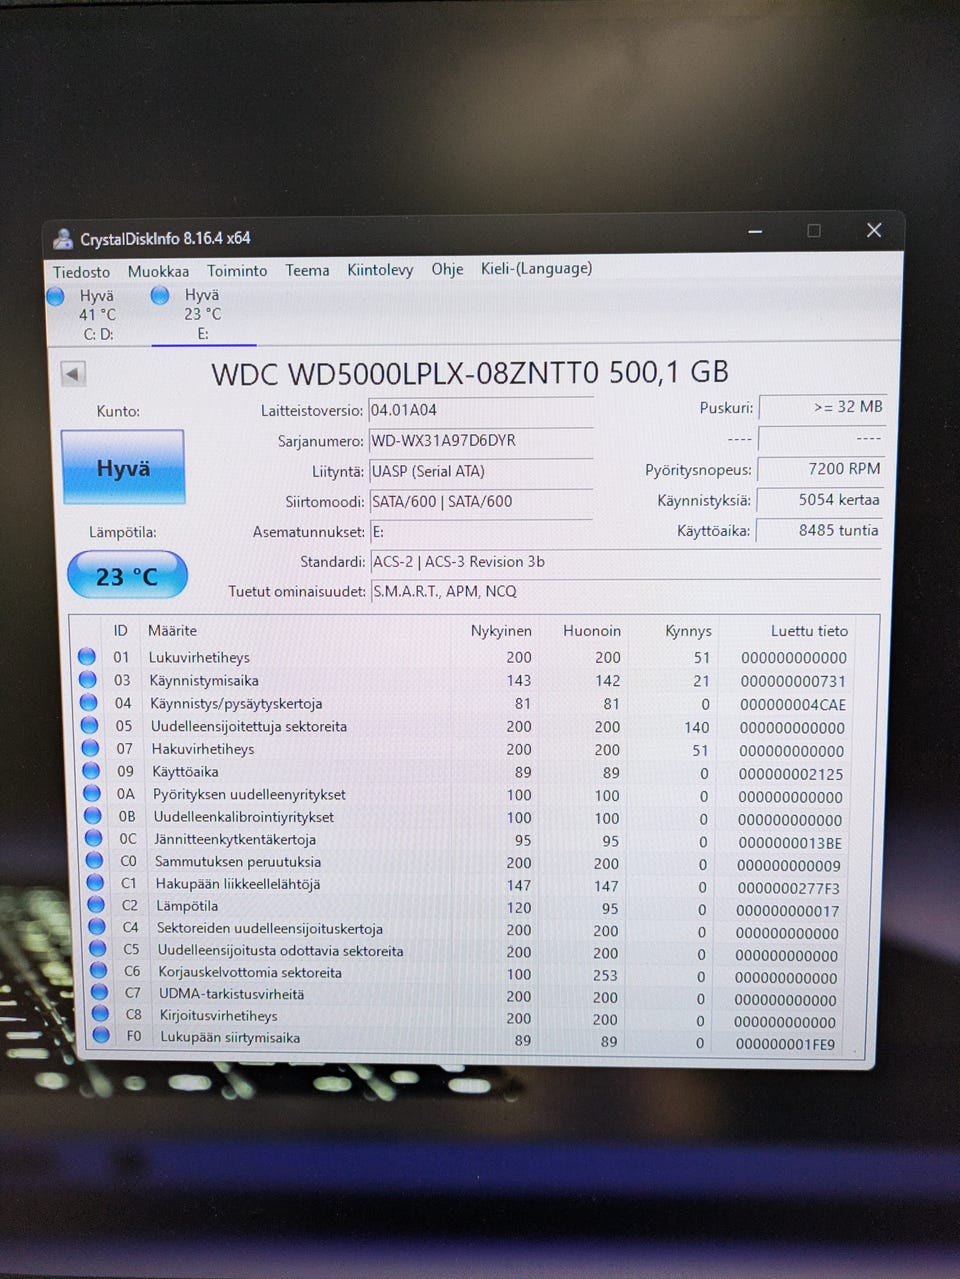Click the status dot for Sektoreiden uudelleensijoituskertoja

pyautogui.click(x=97, y=926)
